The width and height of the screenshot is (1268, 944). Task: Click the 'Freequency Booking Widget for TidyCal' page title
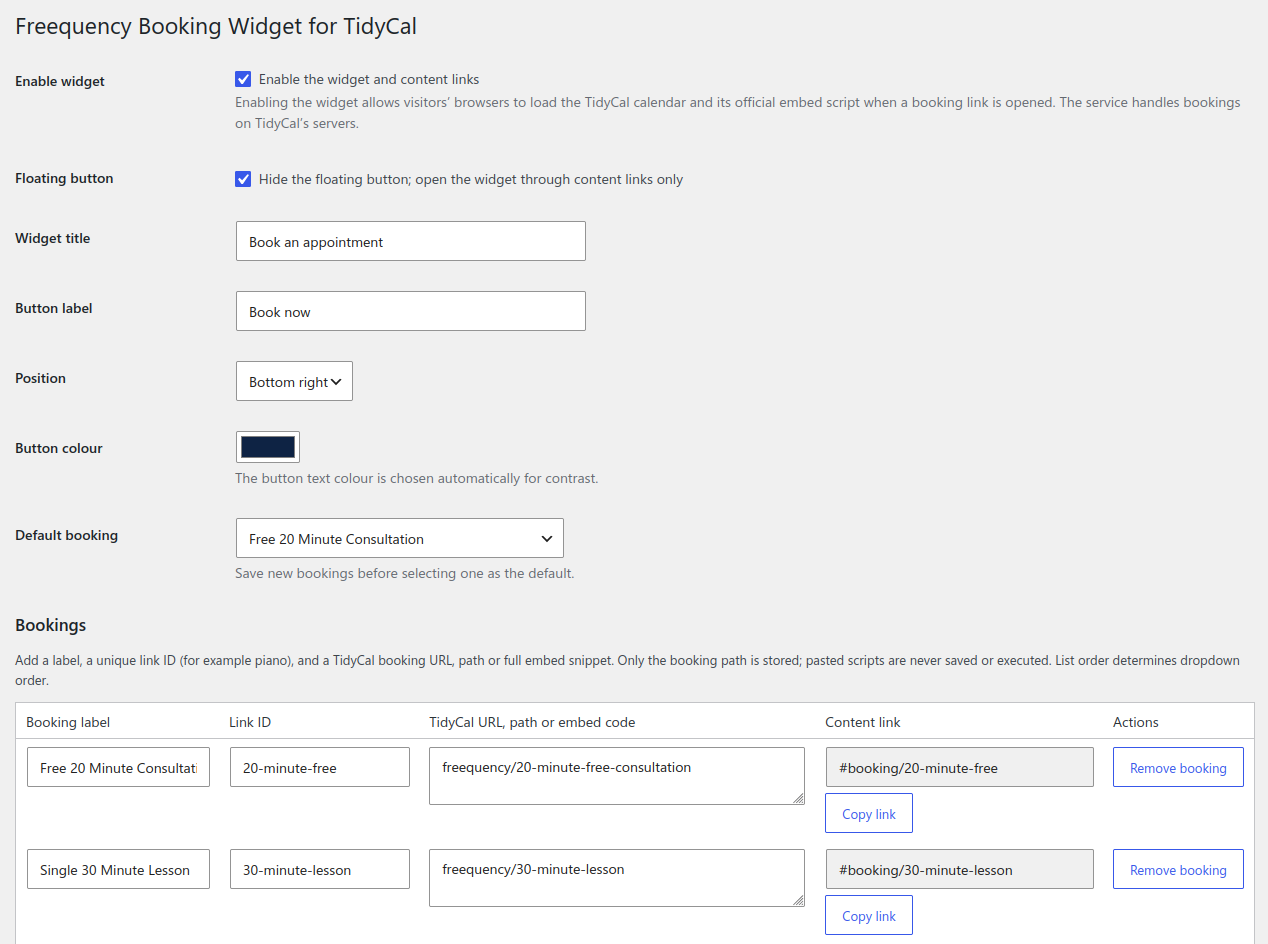(x=216, y=27)
